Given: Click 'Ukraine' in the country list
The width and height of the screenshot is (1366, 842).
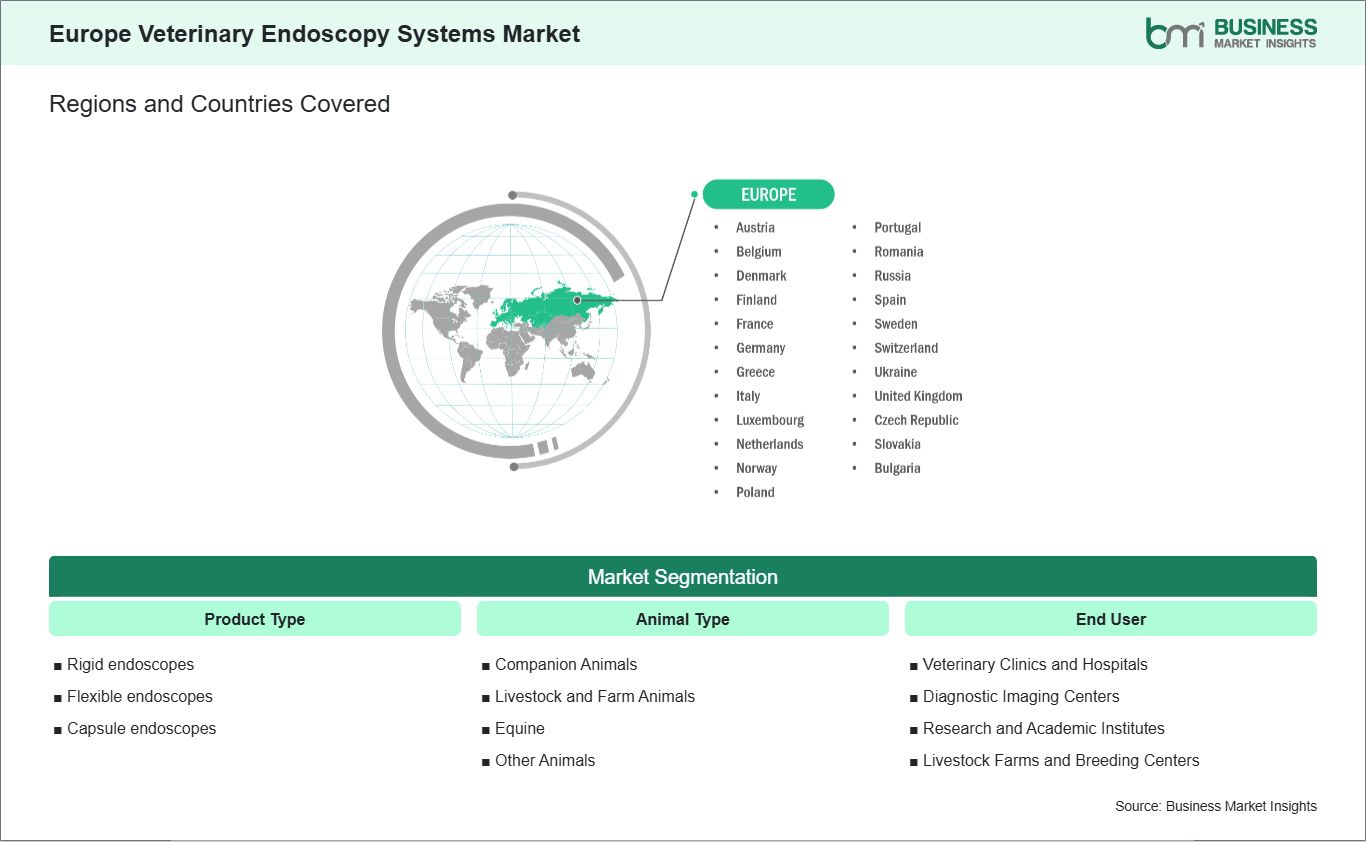Looking at the screenshot, I should 895,372.
